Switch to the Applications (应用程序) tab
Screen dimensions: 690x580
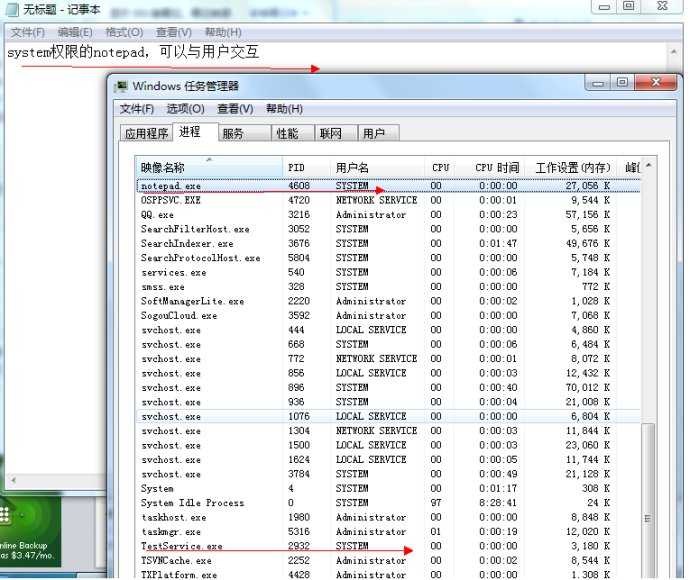146,133
